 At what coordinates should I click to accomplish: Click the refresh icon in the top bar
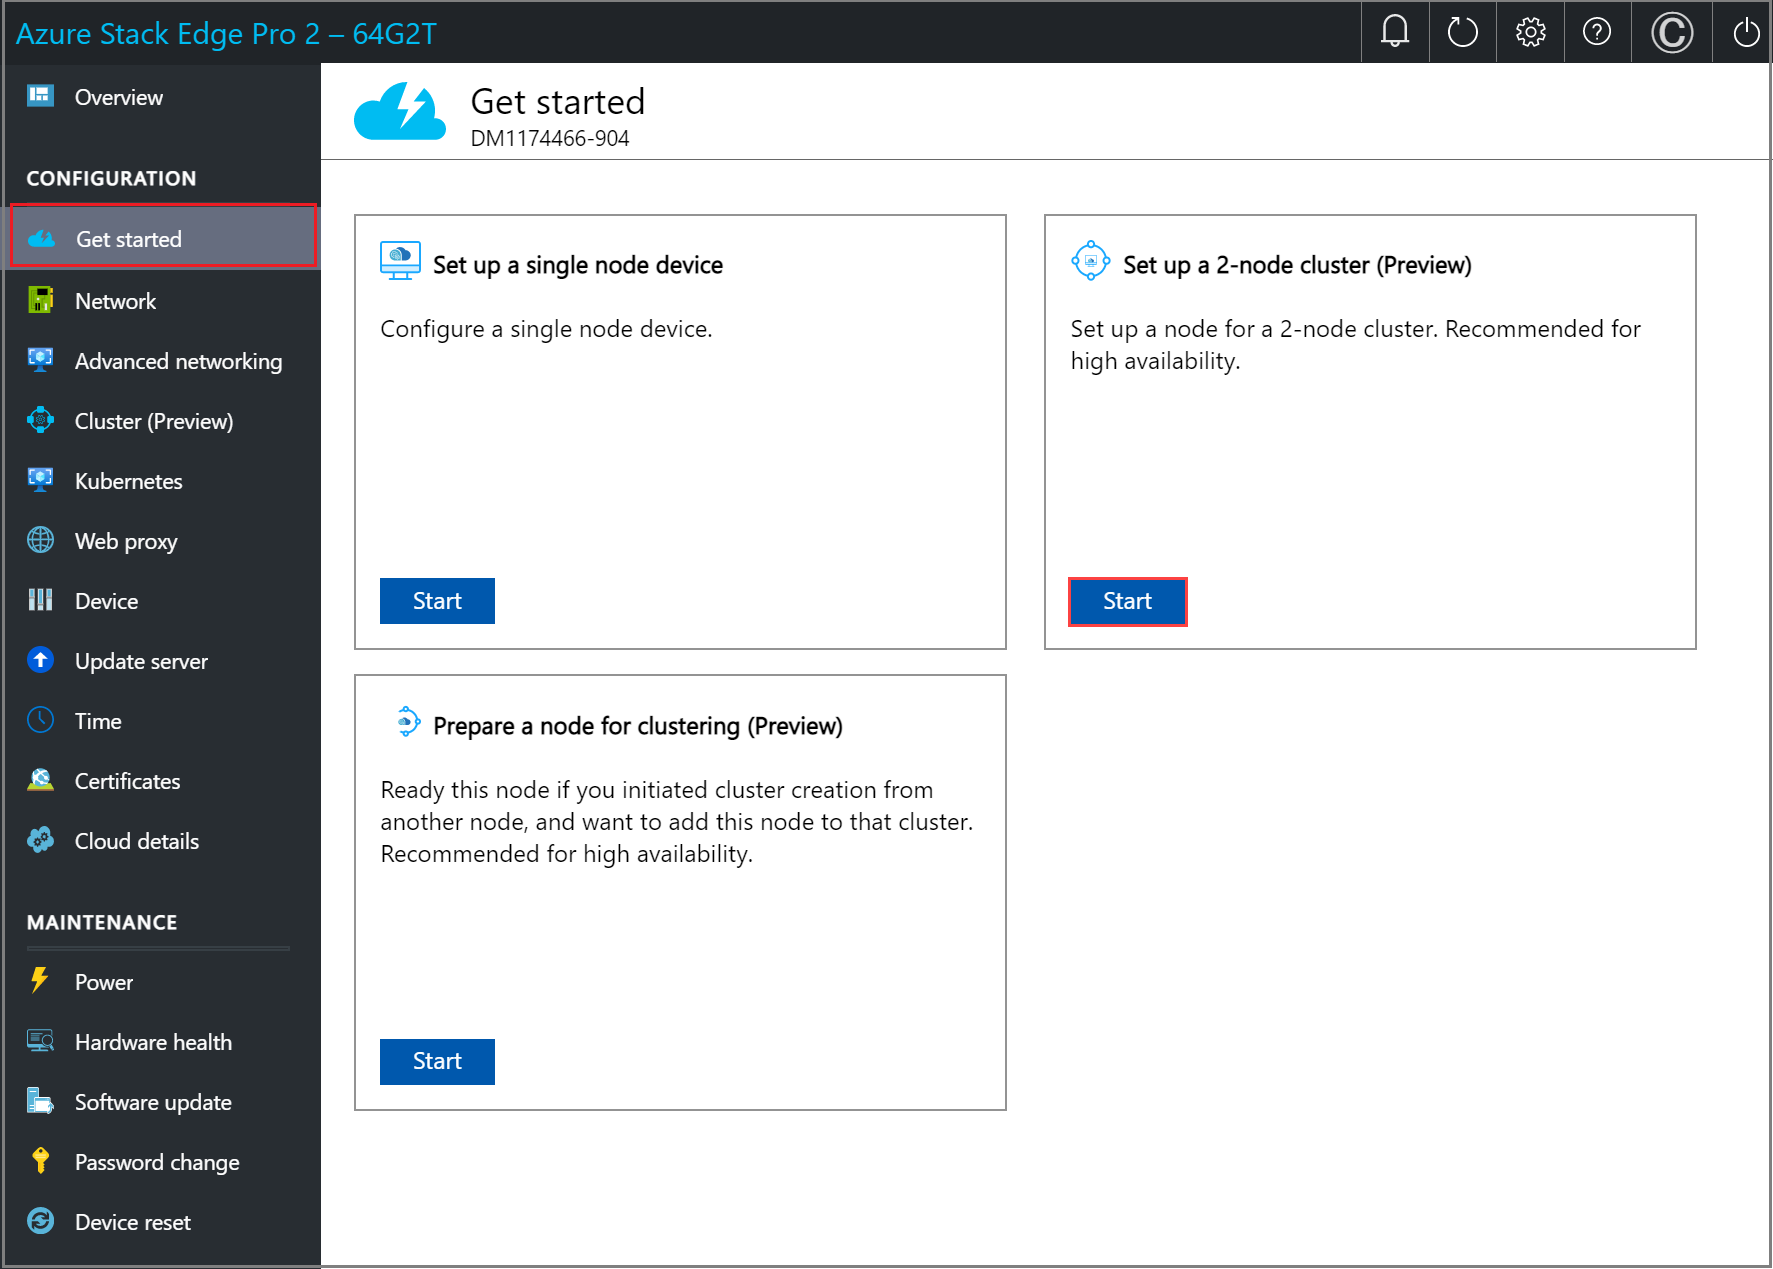pos(1462,32)
